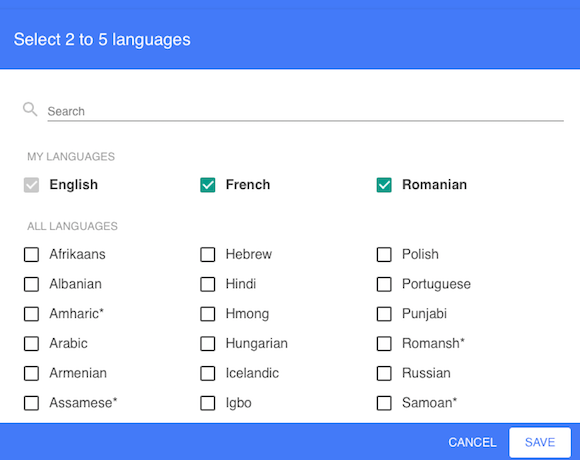Check the Russian checkbox
580x460 pixels.
click(384, 373)
